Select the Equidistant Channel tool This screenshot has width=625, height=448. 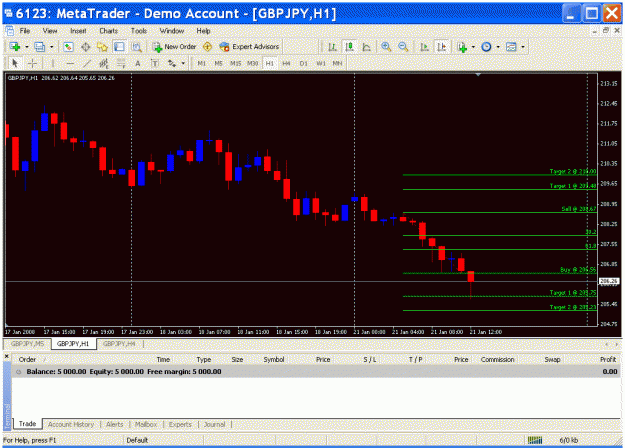click(x=104, y=63)
